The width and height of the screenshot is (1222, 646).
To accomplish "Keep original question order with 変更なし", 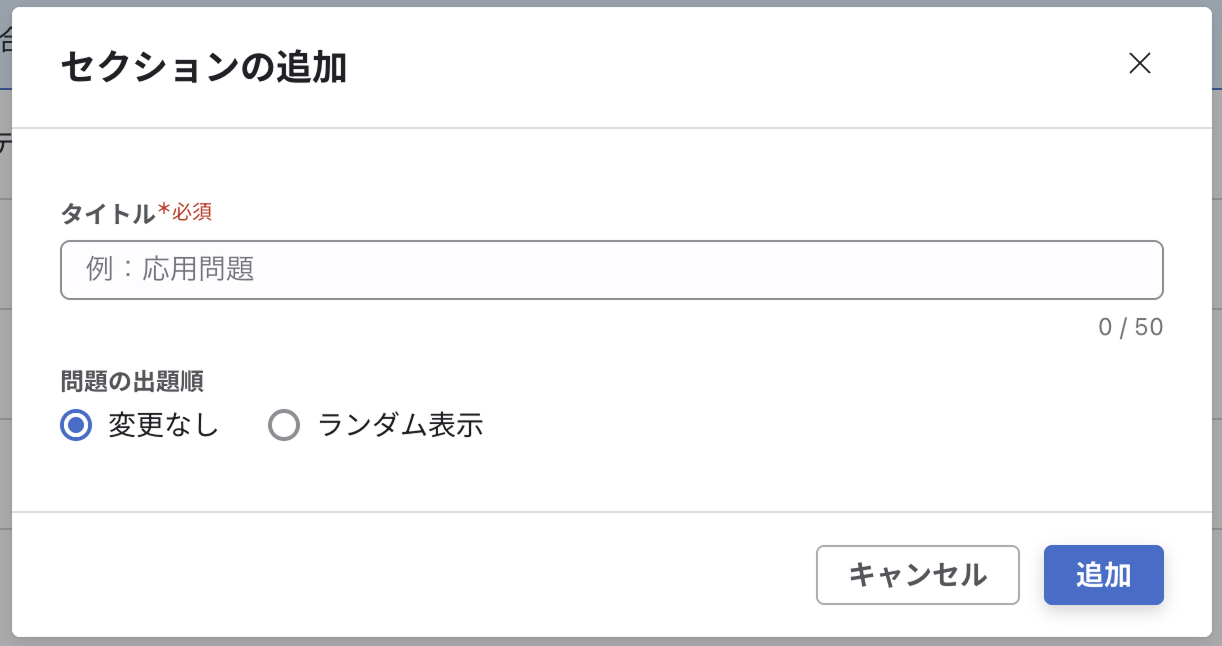I will point(75,425).
